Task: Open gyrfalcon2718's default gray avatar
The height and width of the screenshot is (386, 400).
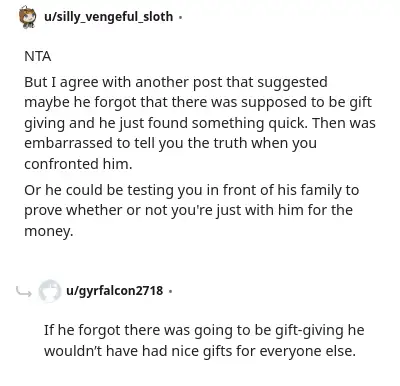Action: (x=50, y=291)
